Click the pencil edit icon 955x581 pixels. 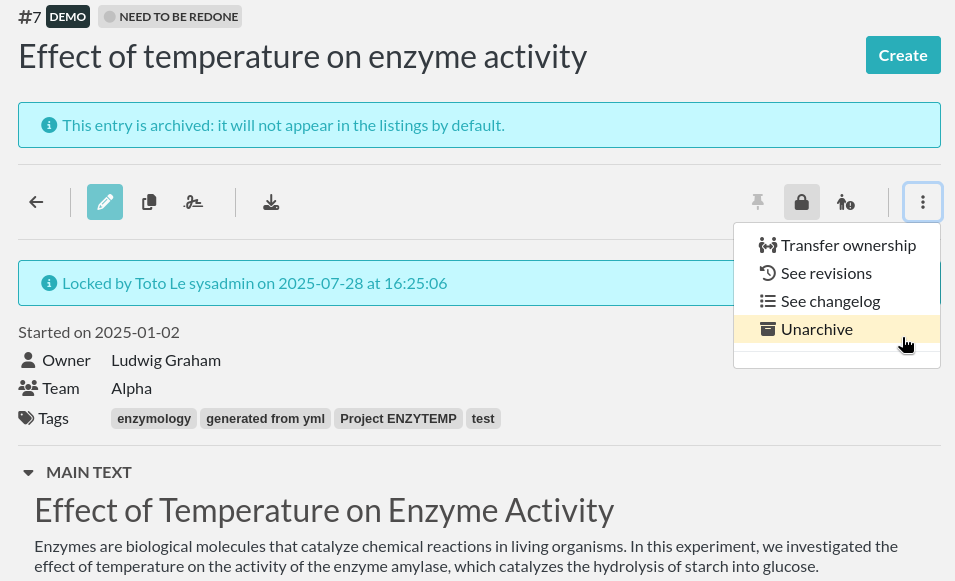coord(105,202)
